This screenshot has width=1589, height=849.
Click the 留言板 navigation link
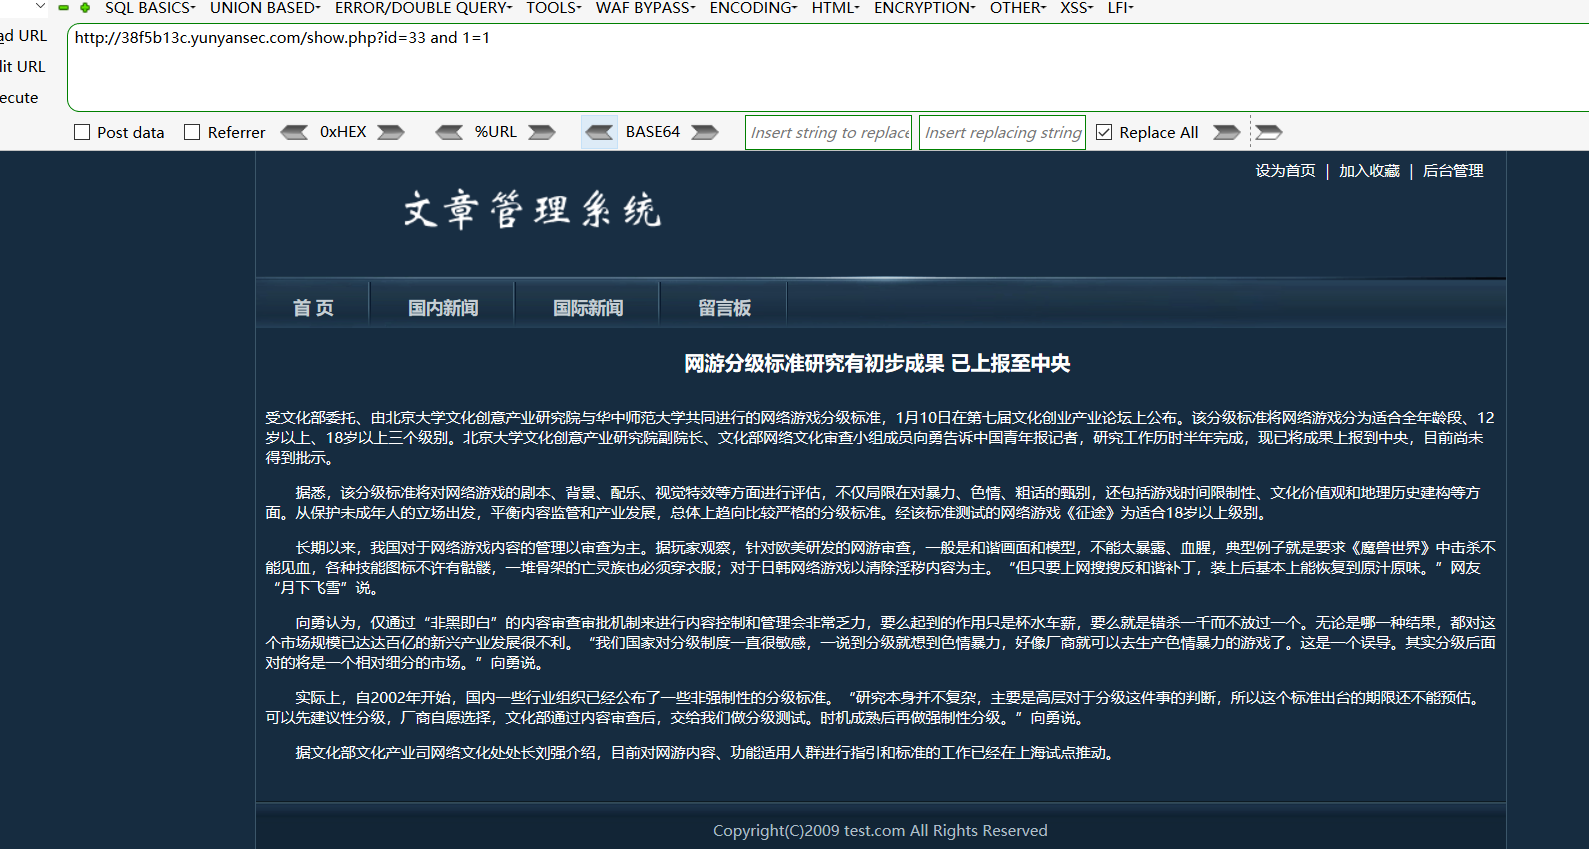click(x=724, y=308)
